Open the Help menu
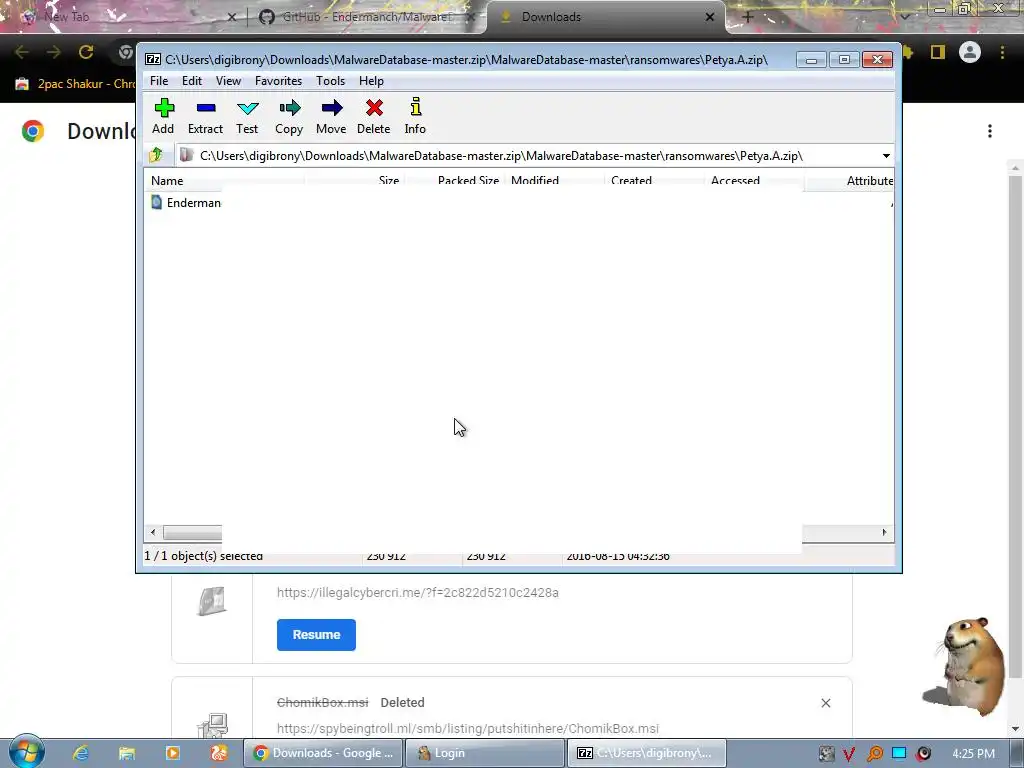The image size is (1024, 768). coord(371,81)
